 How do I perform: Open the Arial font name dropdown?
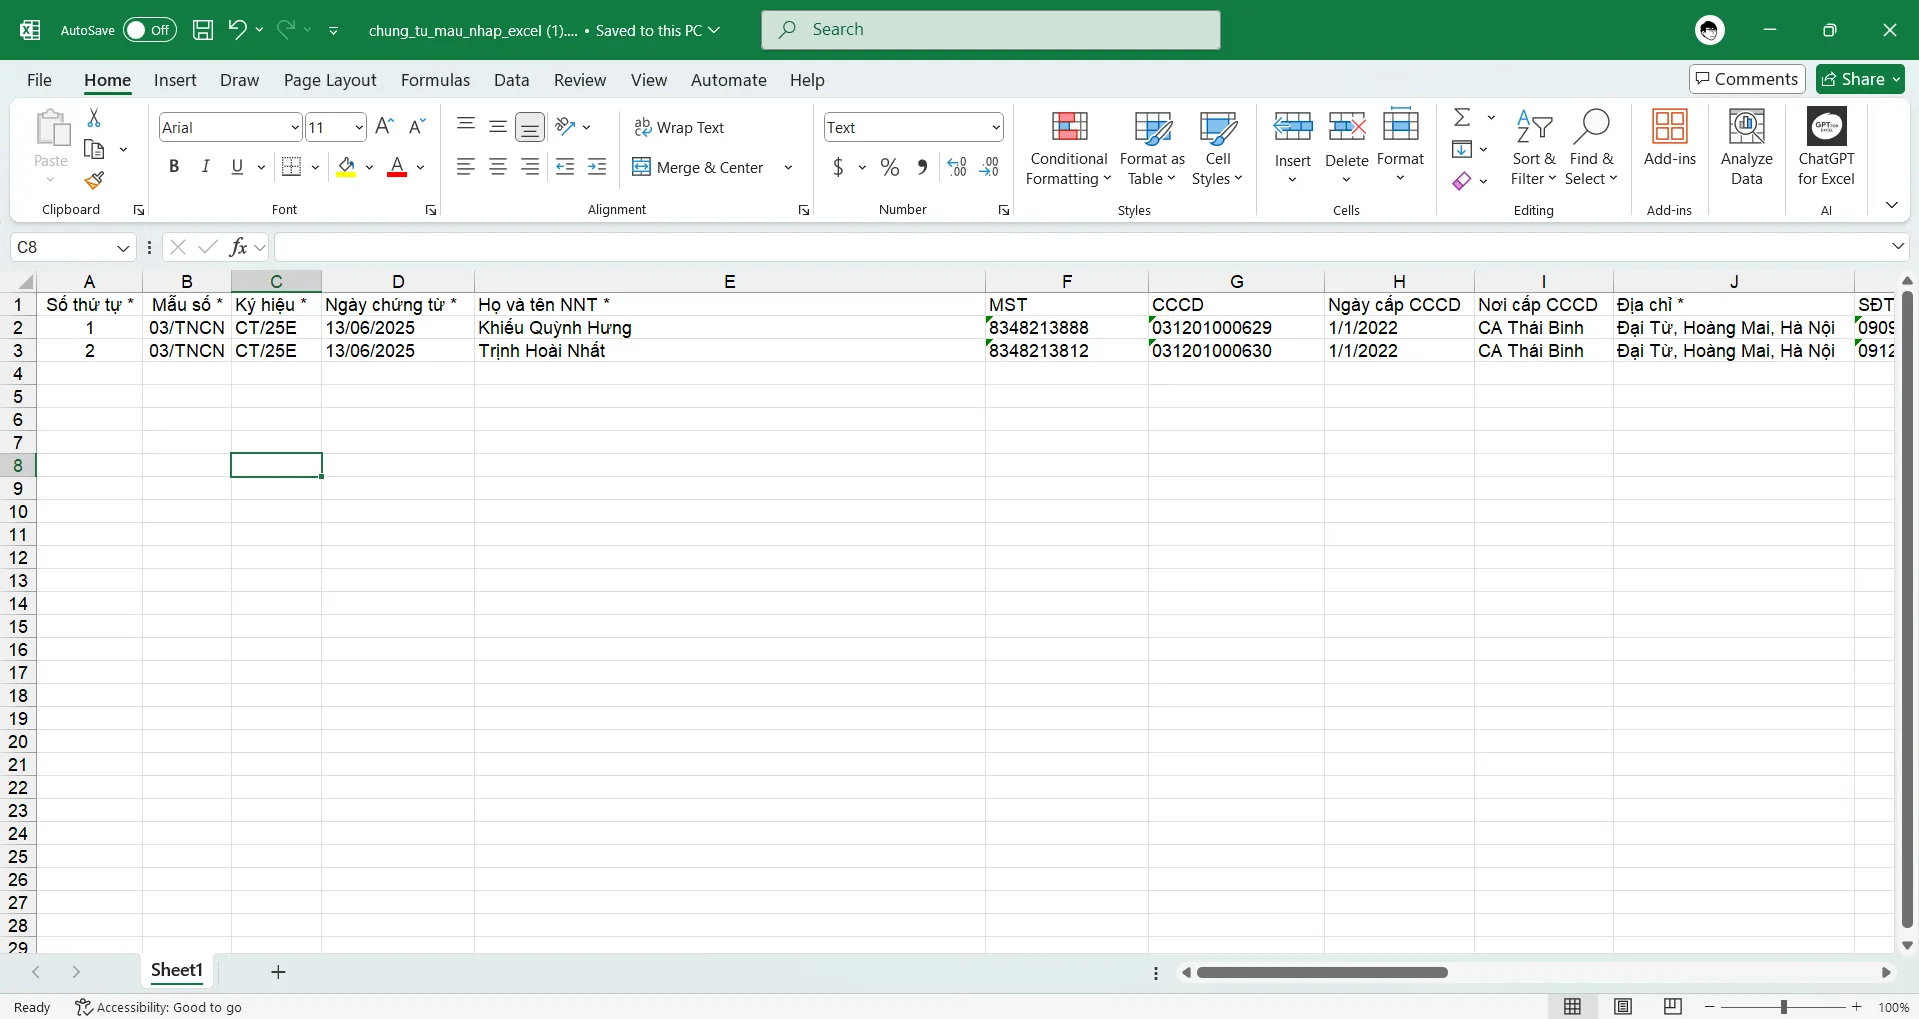click(x=295, y=128)
